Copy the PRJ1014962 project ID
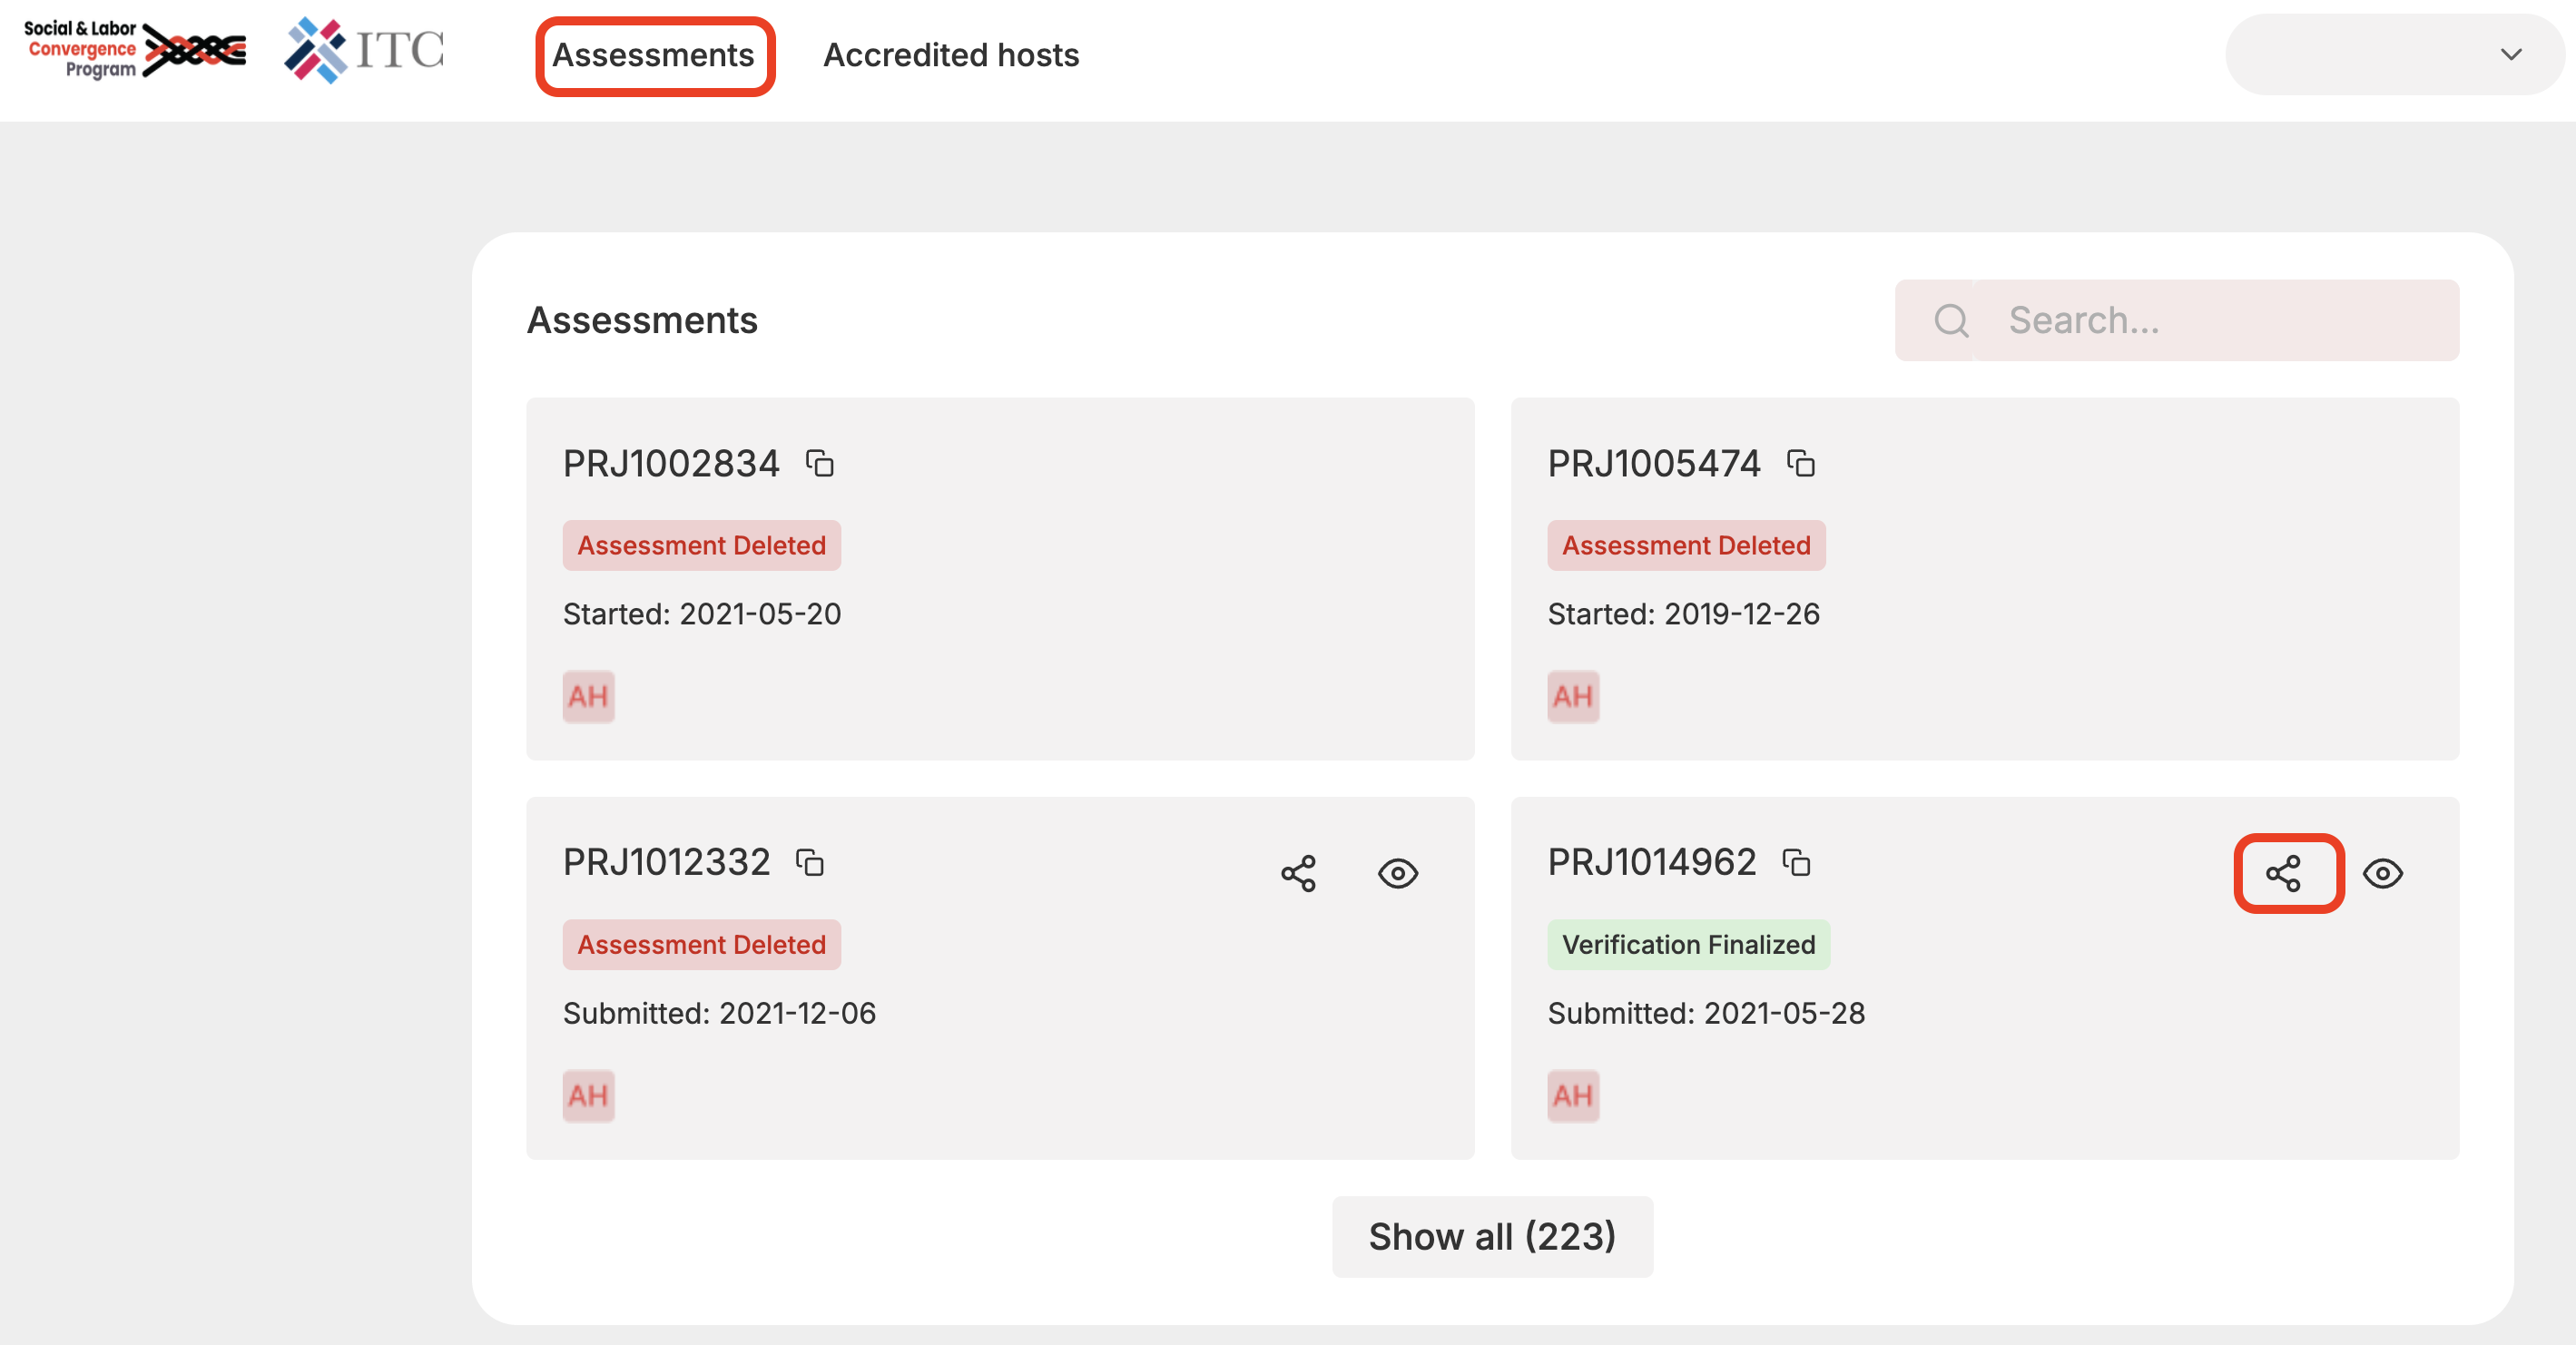Screen dimensions: 2576x1345 (x=1797, y=863)
